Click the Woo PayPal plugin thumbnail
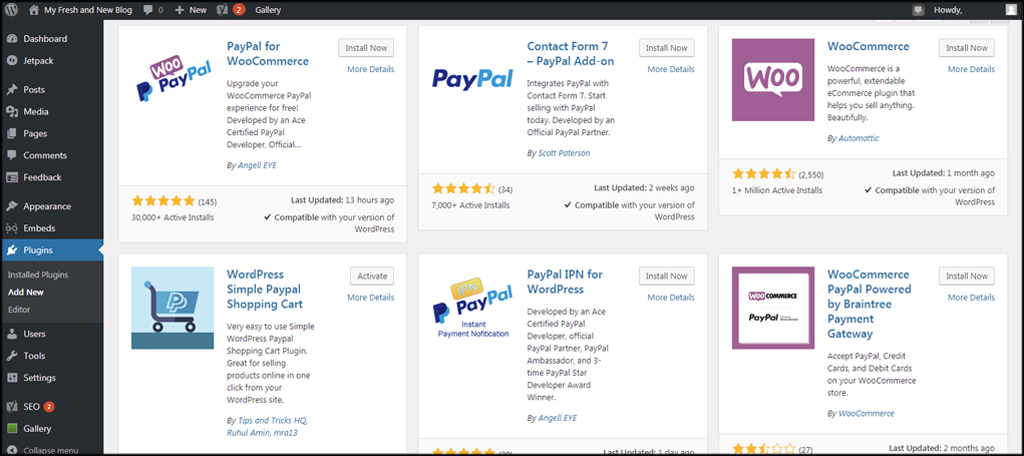The image size is (1024, 456). [x=172, y=80]
